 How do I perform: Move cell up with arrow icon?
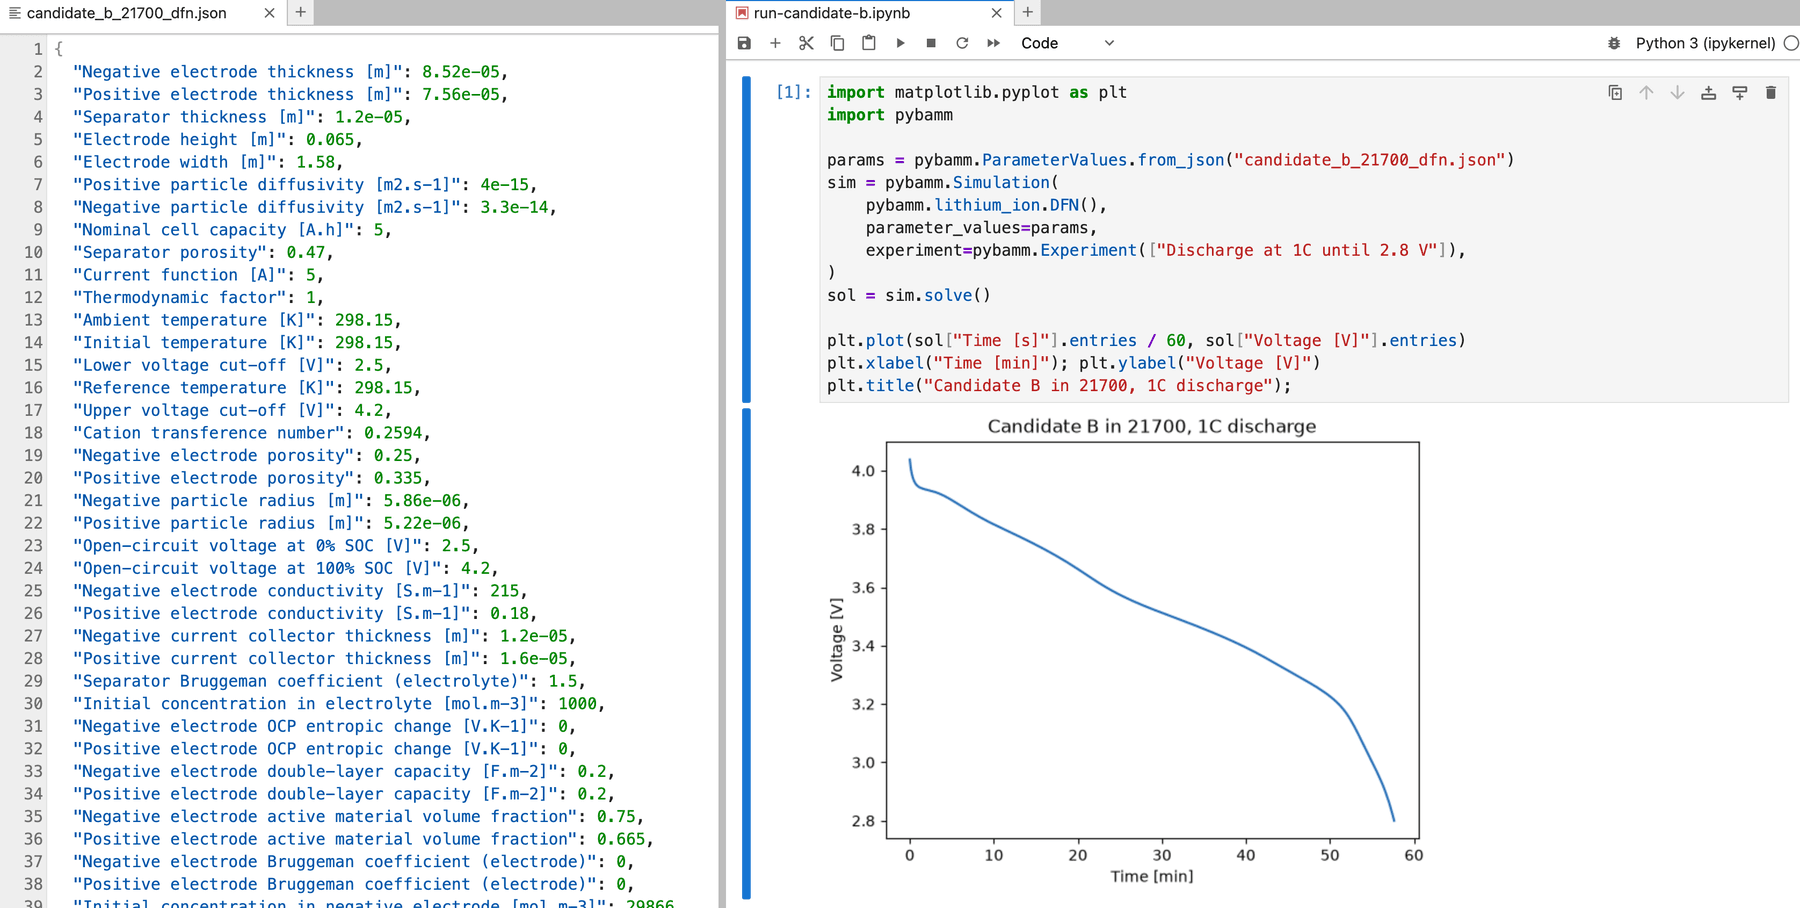pos(1646,92)
